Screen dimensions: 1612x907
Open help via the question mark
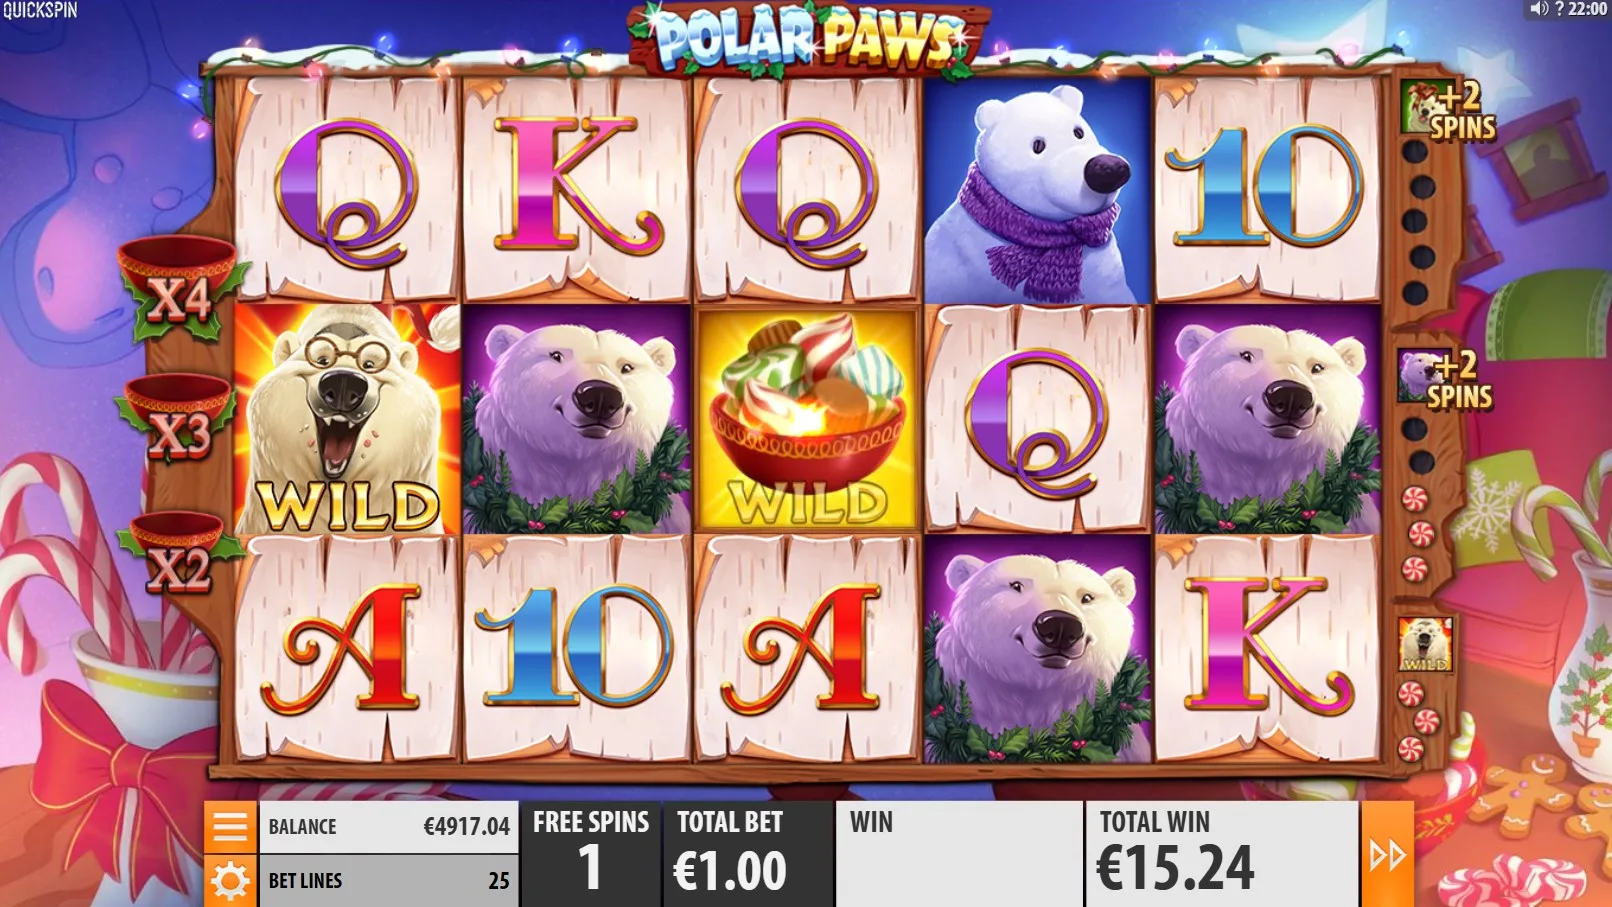click(1558, 9)
